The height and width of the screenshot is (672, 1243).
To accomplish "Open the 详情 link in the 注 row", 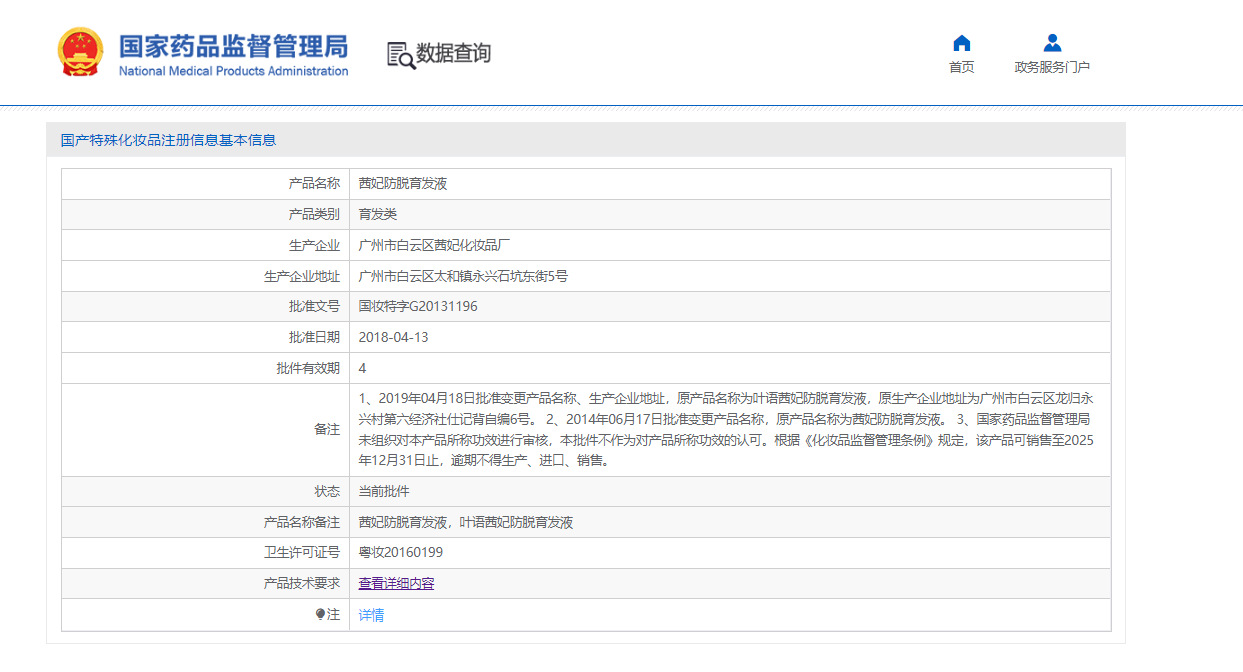I will pos(371,615).
